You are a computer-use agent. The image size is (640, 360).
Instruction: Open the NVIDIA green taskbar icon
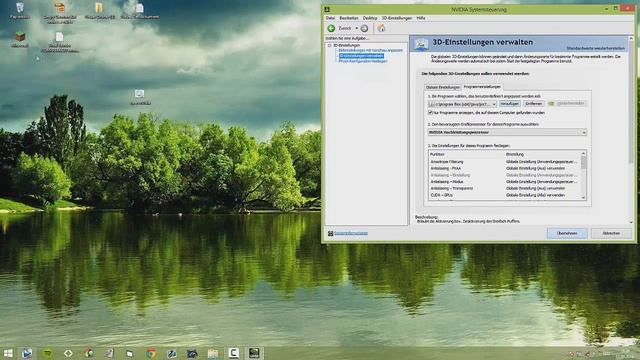48,353
